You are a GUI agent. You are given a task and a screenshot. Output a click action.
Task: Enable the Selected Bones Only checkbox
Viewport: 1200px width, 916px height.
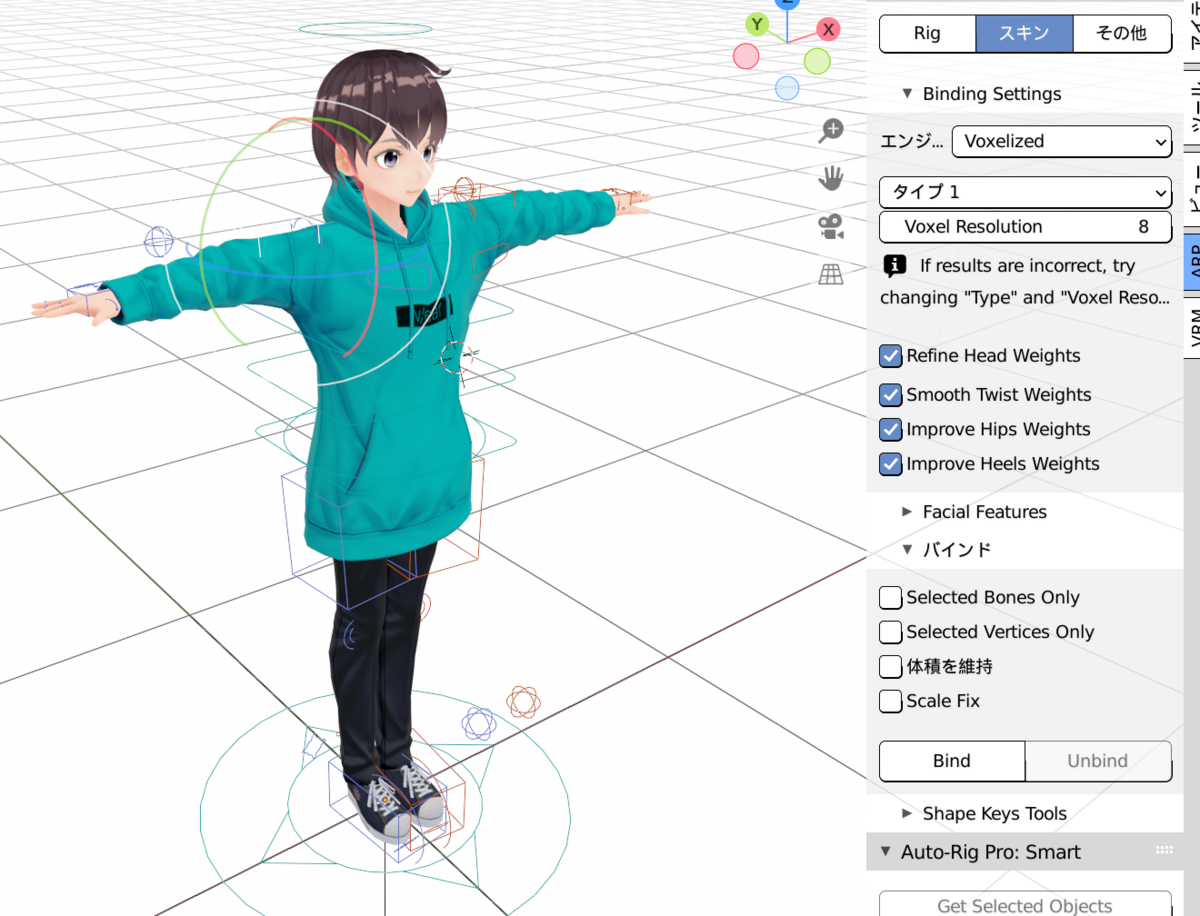[890, 597]
